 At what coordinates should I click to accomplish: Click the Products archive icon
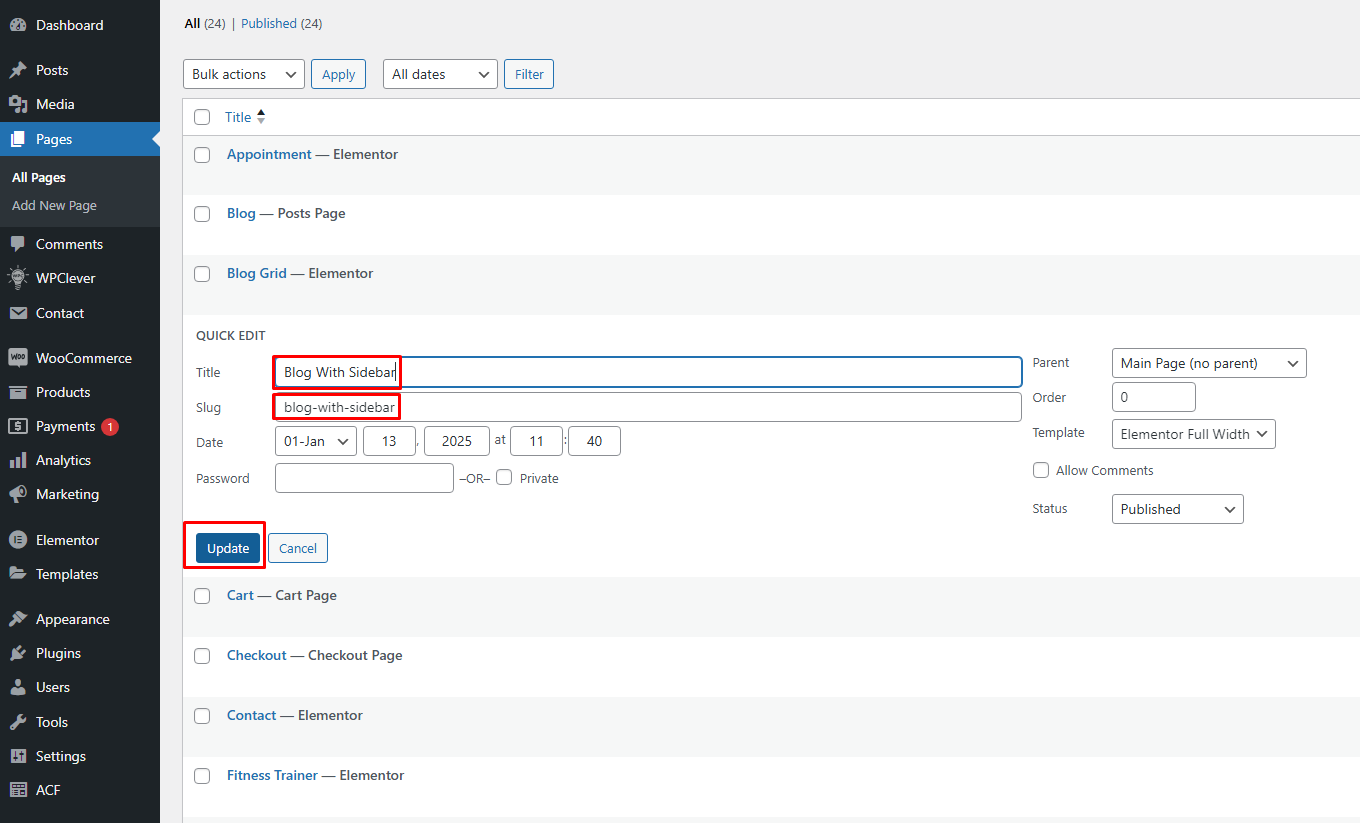(x=18, y=392)
